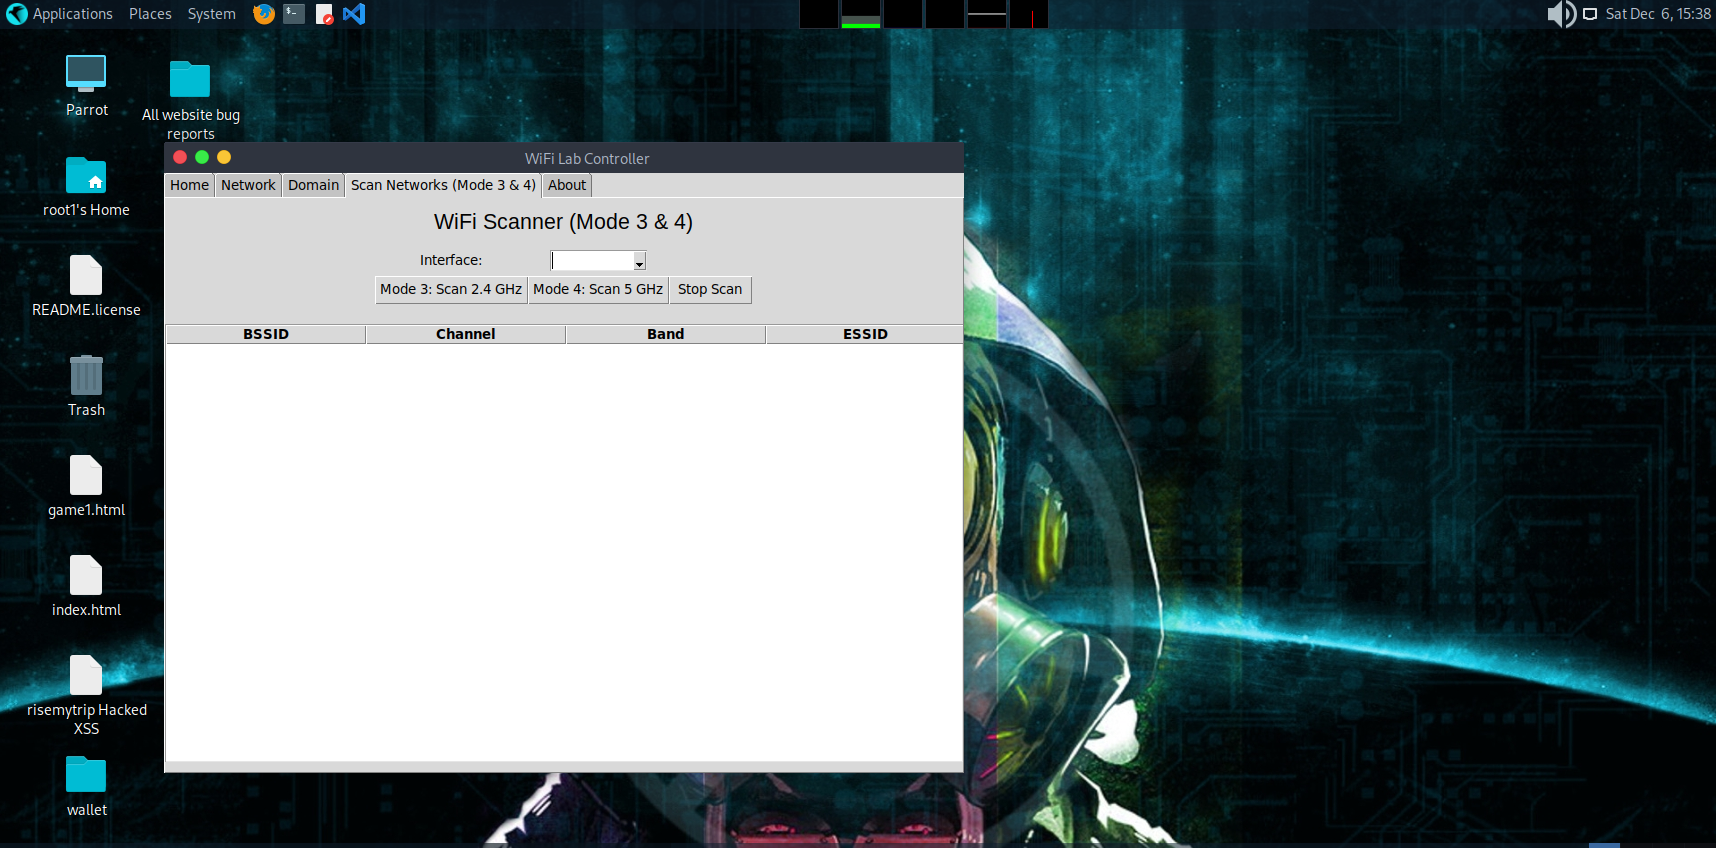
Task: Launch Firefox from the top panel
Action: tap(264, 14)
